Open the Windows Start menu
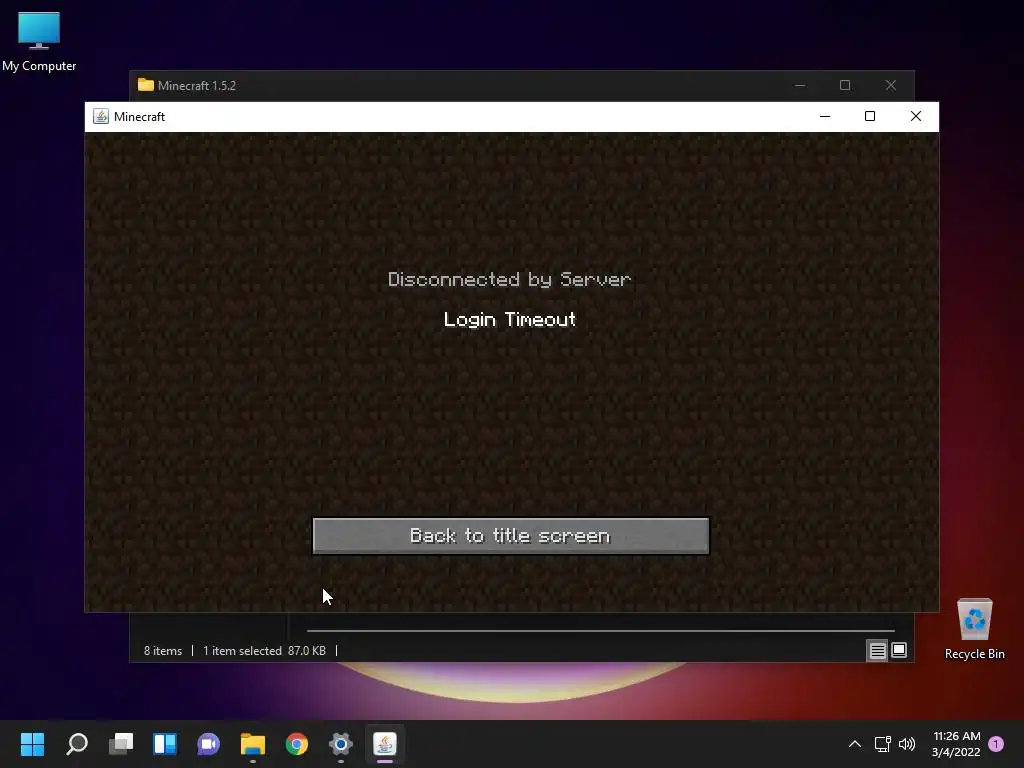 click(32, 744)
